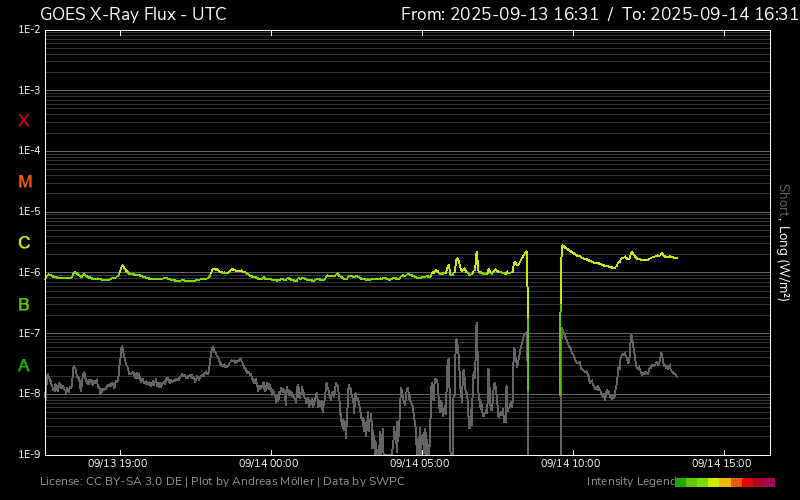Screen dimensions: 800x500
Task: Click the 'GOES X-Ray Flux - UTC' title
Action: 133,14
